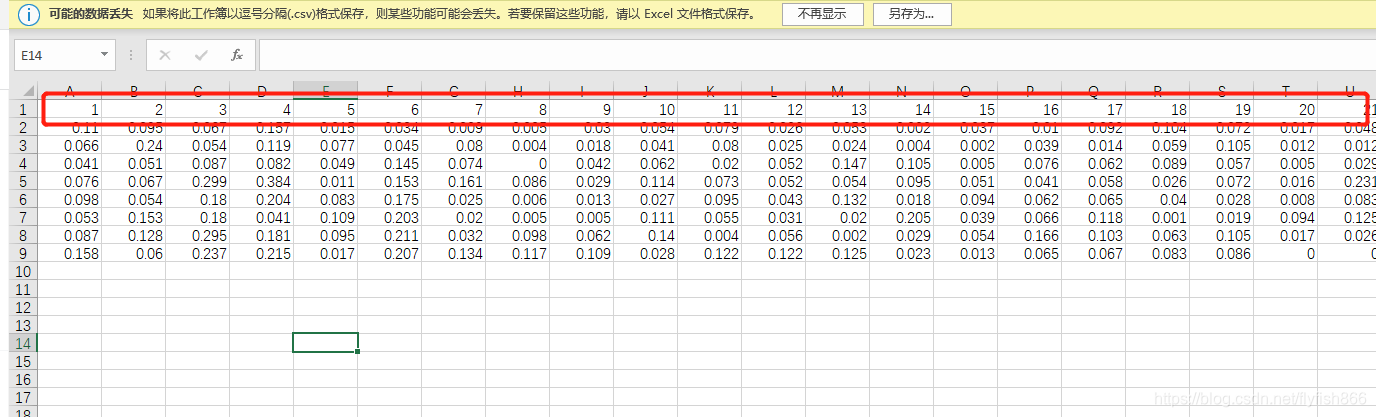Click cell with value 0.384
1376x417 pixels.
[261, 181]
